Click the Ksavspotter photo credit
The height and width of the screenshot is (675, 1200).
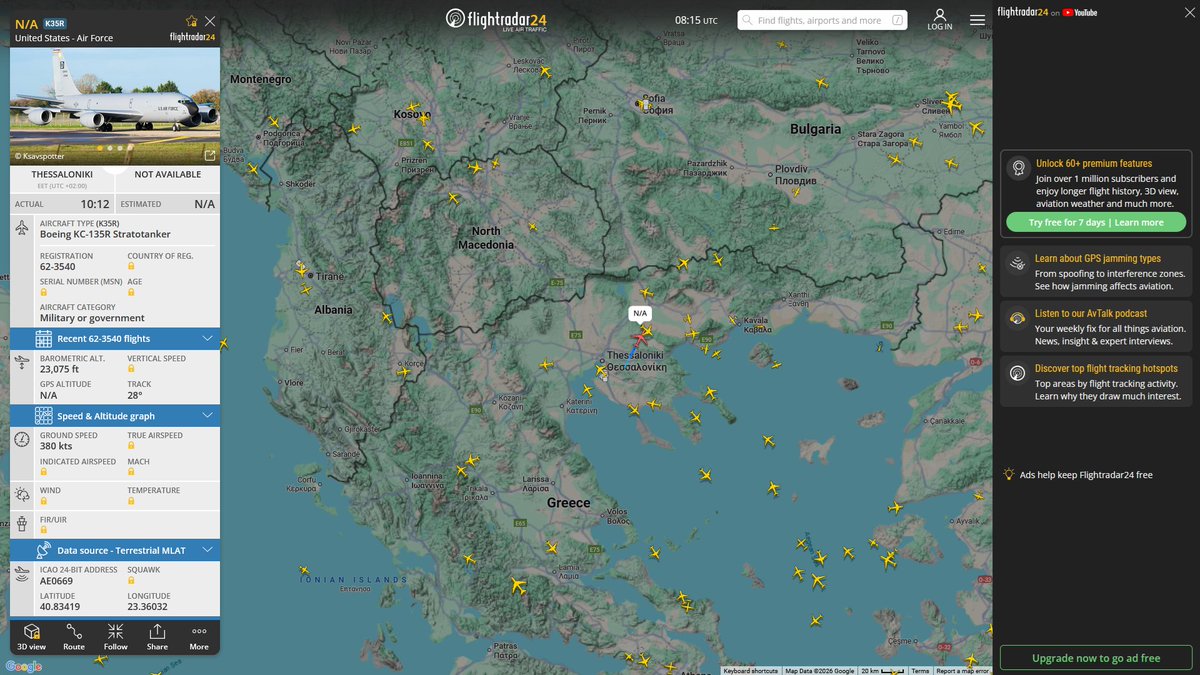pyautogui.click(x=40, y=156)
